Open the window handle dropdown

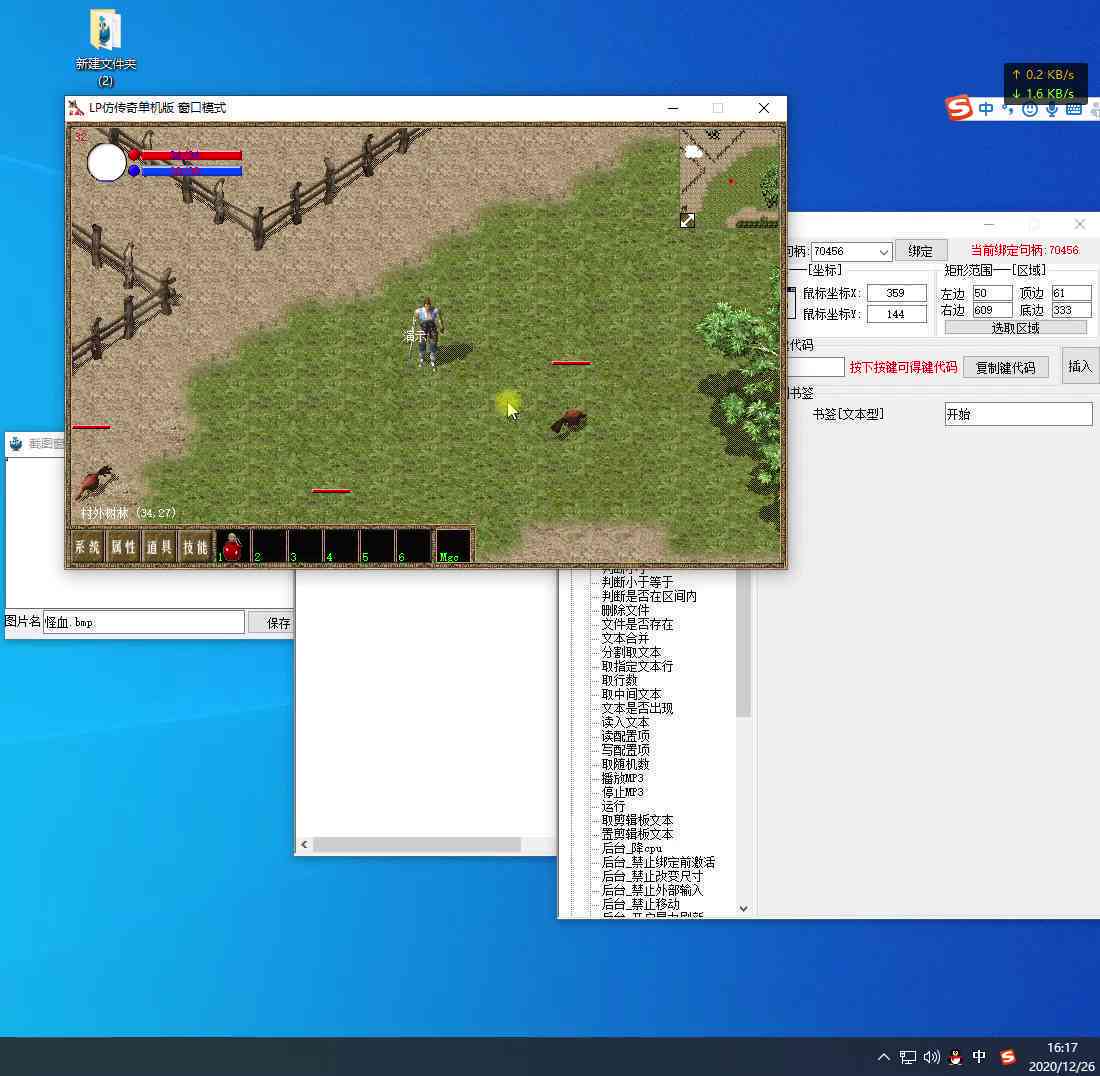884,251
